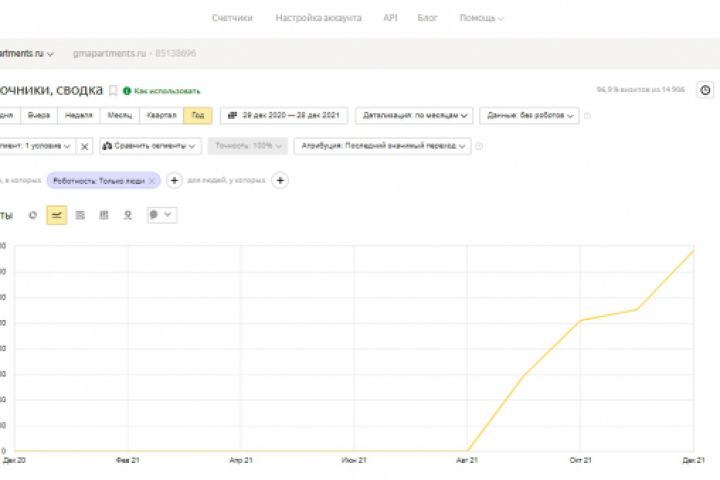Select the Неделя period tab
Viewport: 720px width, 480px height.
(79, 115)
